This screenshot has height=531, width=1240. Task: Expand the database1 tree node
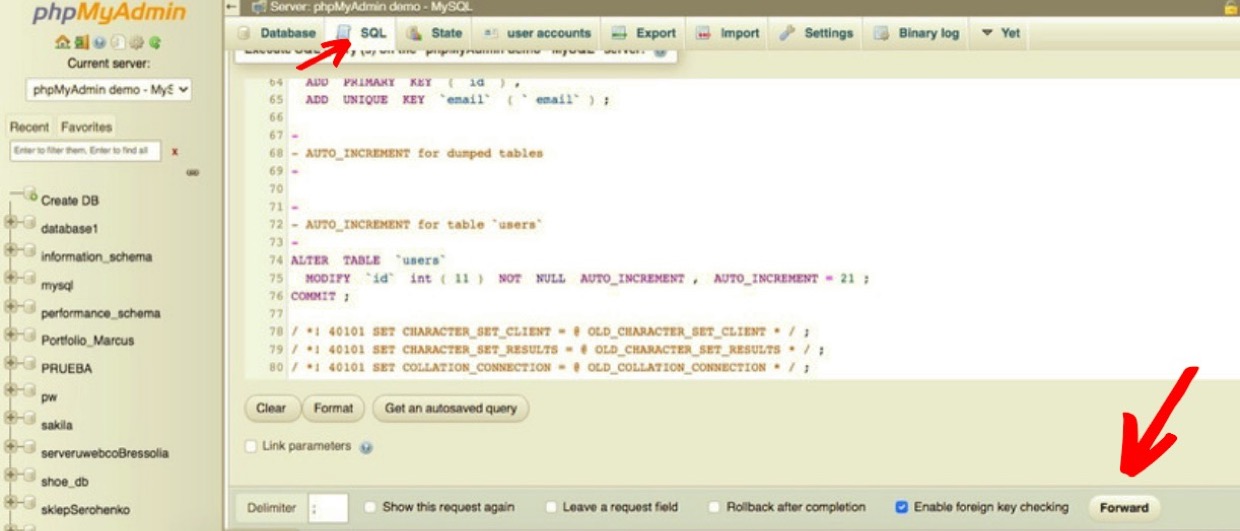(x=11, y=224)
